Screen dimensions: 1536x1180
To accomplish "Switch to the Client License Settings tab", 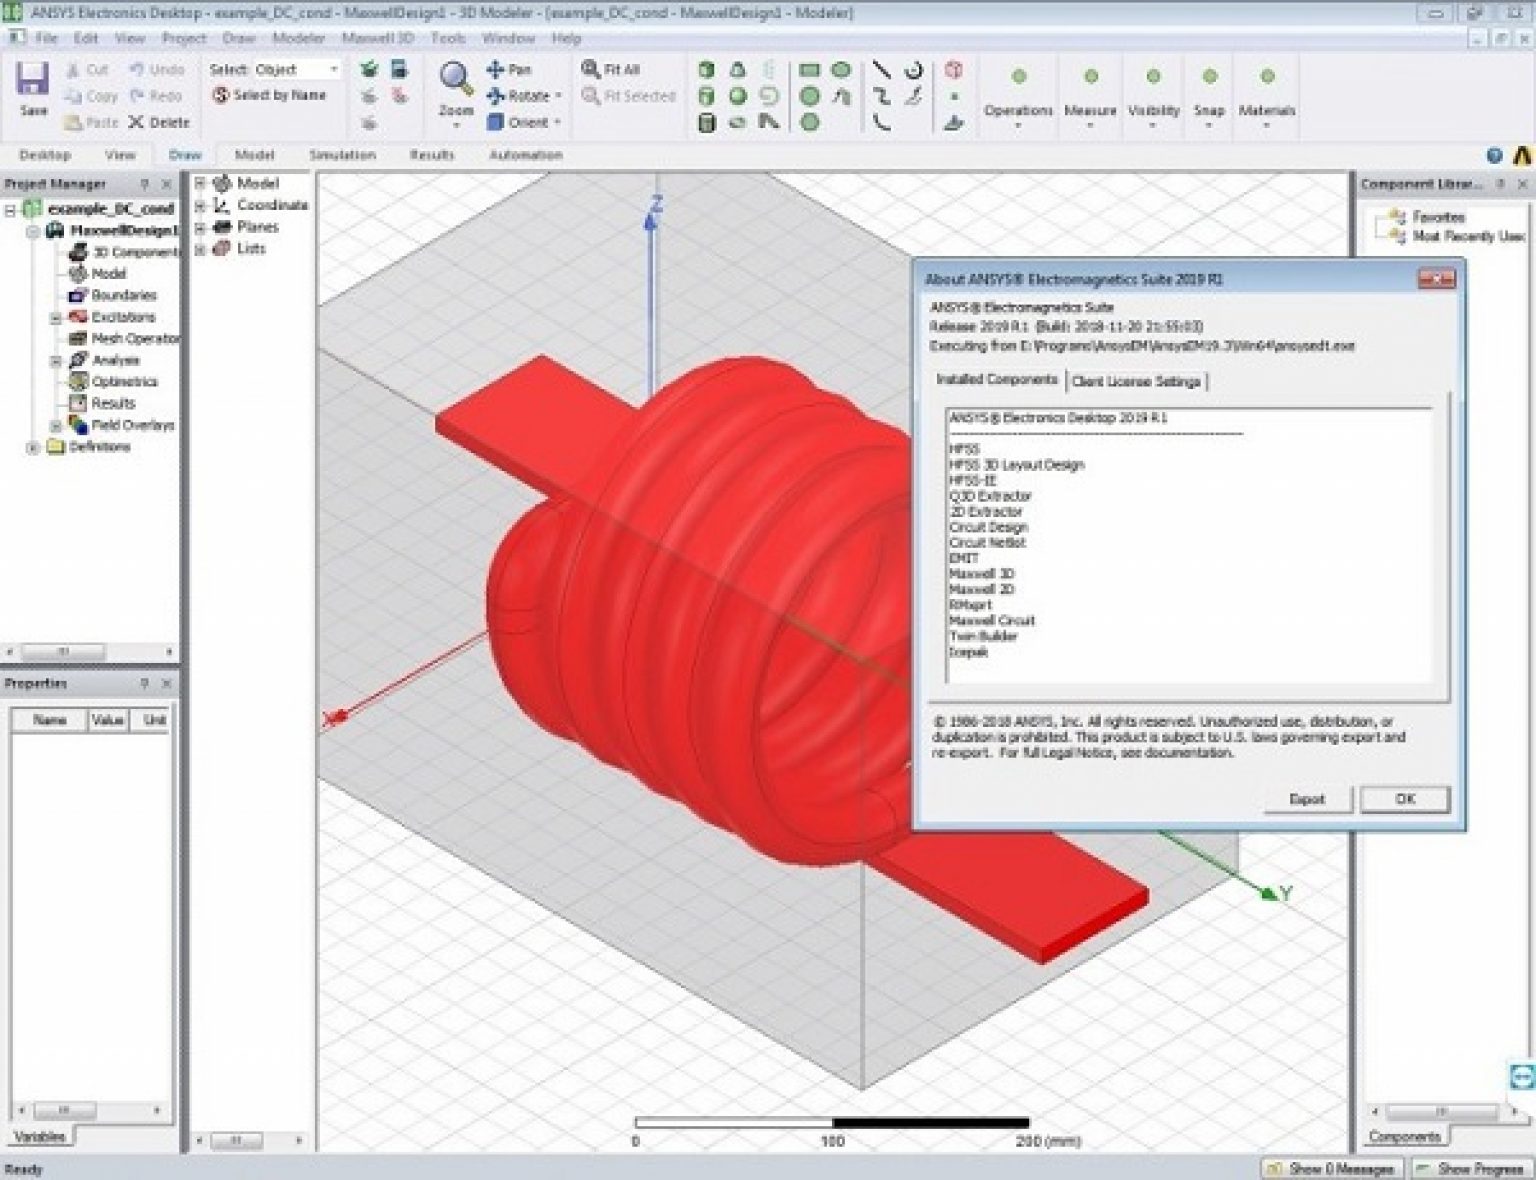I will [1138, 380].
